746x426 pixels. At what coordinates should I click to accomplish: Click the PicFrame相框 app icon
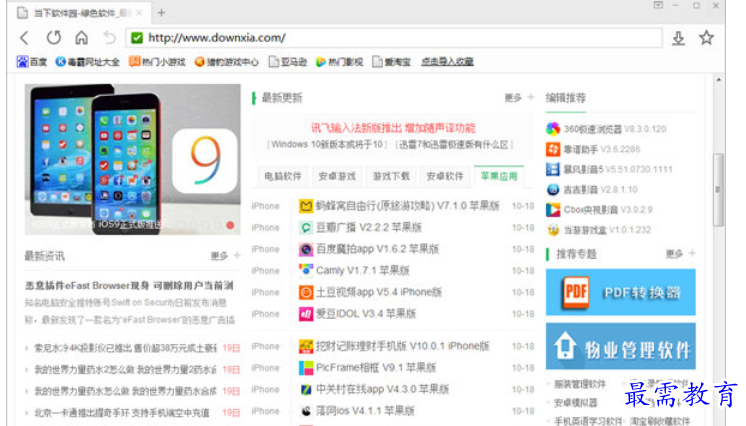coord(305,367)
